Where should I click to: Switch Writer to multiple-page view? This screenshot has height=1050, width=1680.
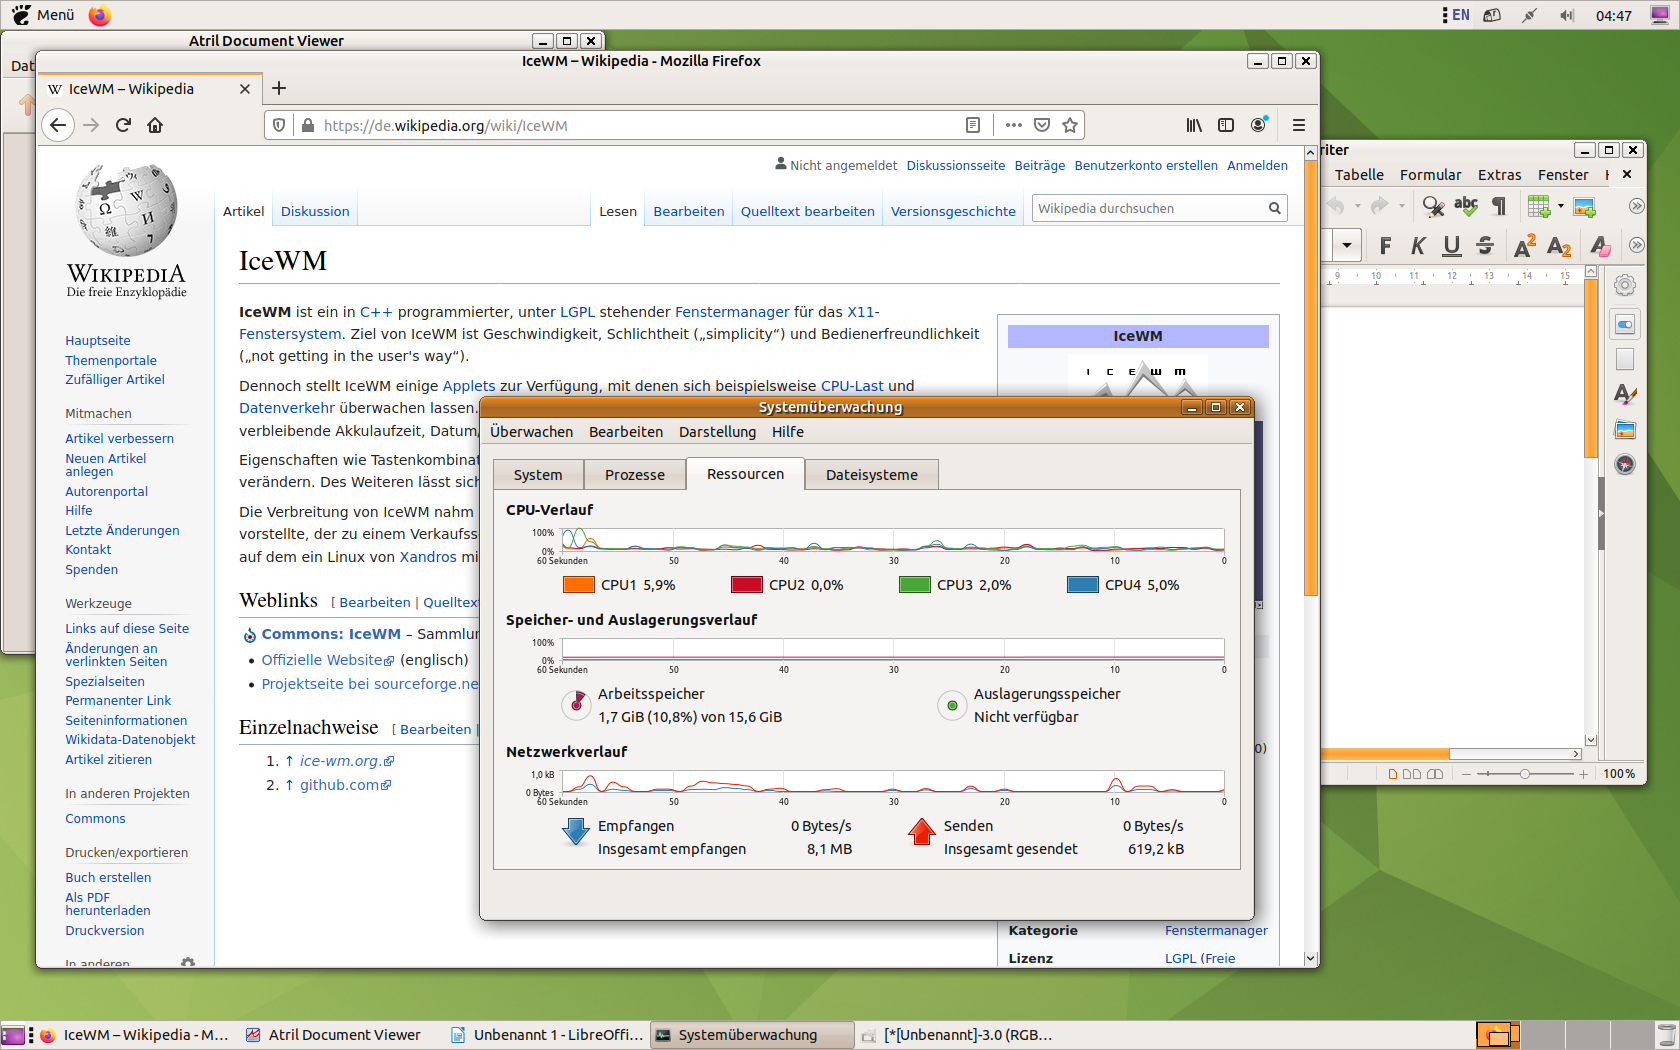[x=1412, y=774]
